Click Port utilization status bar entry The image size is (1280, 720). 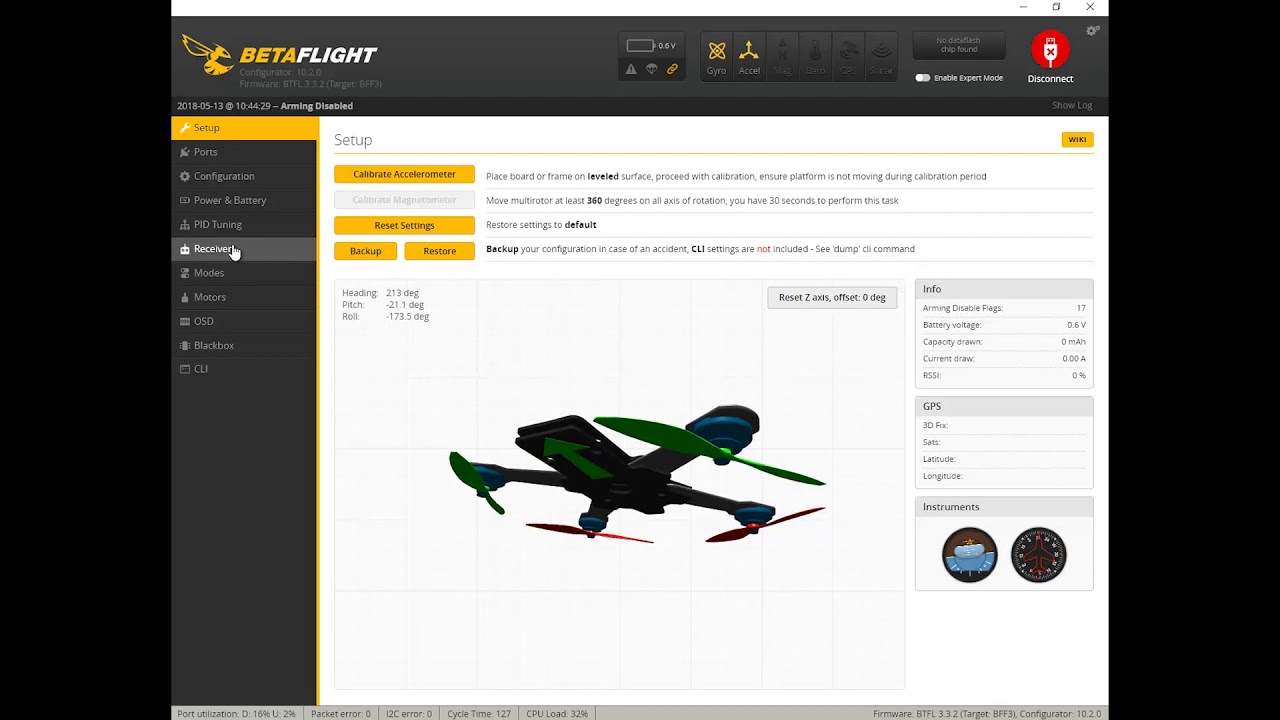[236, 714]
